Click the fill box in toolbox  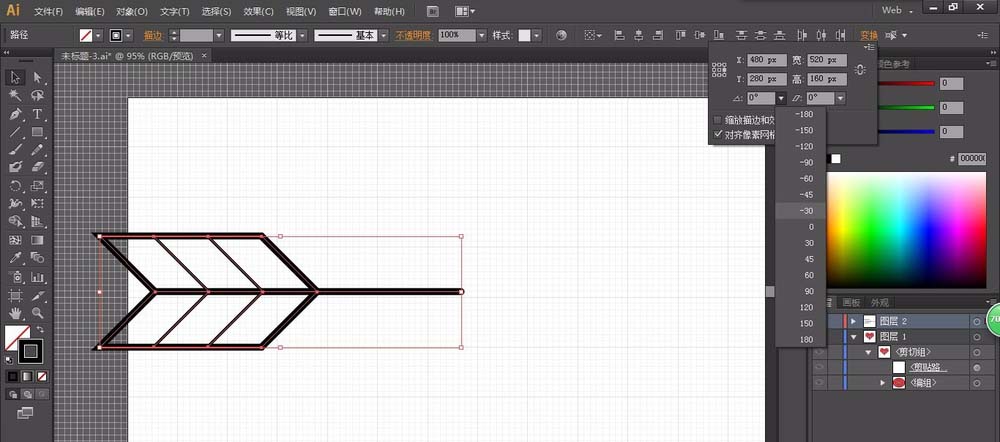point(15,337)
